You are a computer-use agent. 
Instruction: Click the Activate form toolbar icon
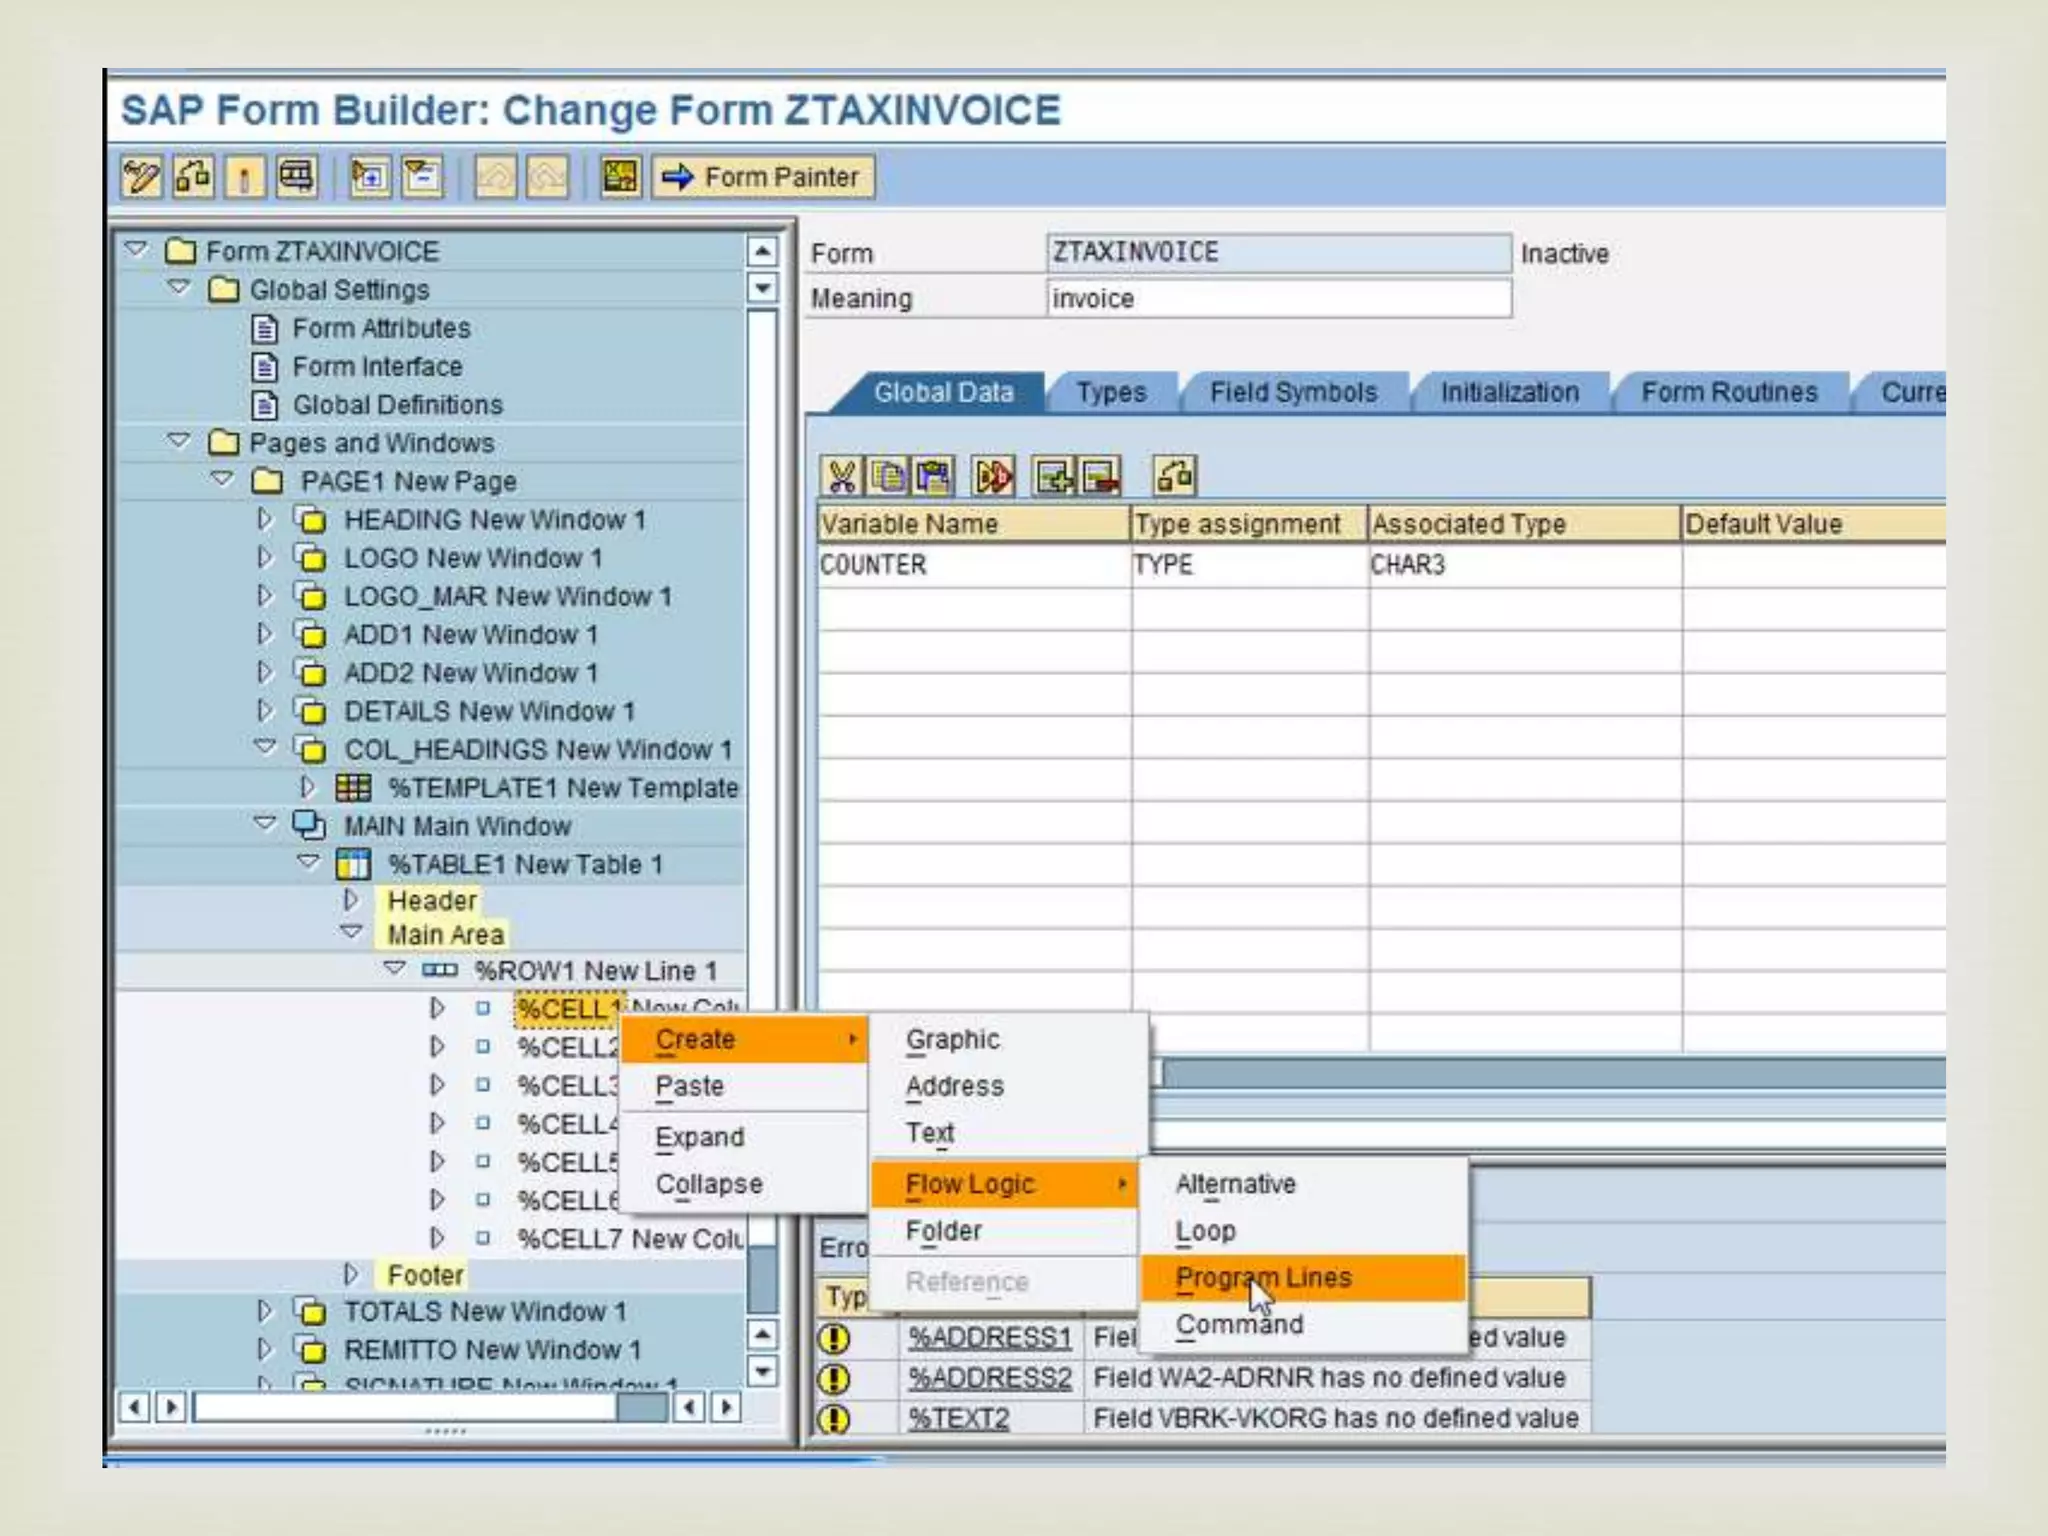(244, 177)
